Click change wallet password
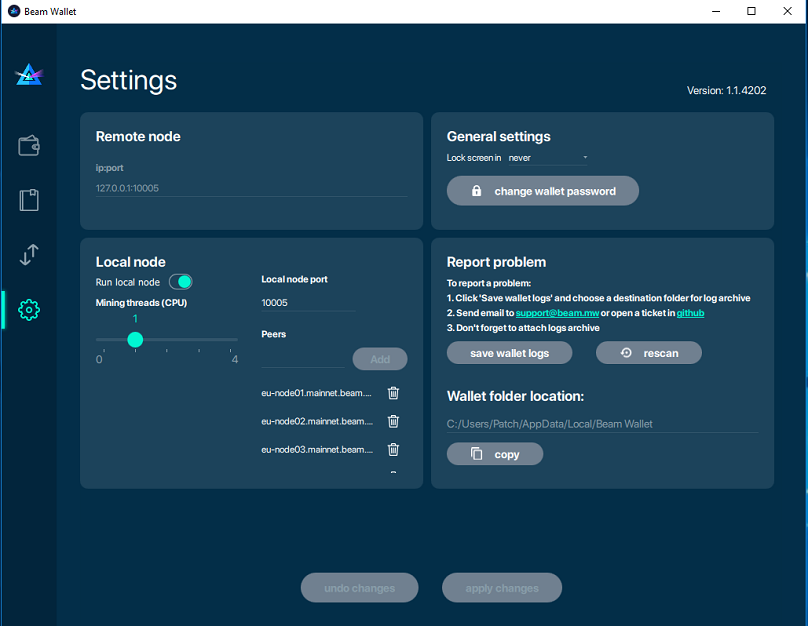Image resolution: width=808 pixels, height=626 pixels. pos(542,190)
